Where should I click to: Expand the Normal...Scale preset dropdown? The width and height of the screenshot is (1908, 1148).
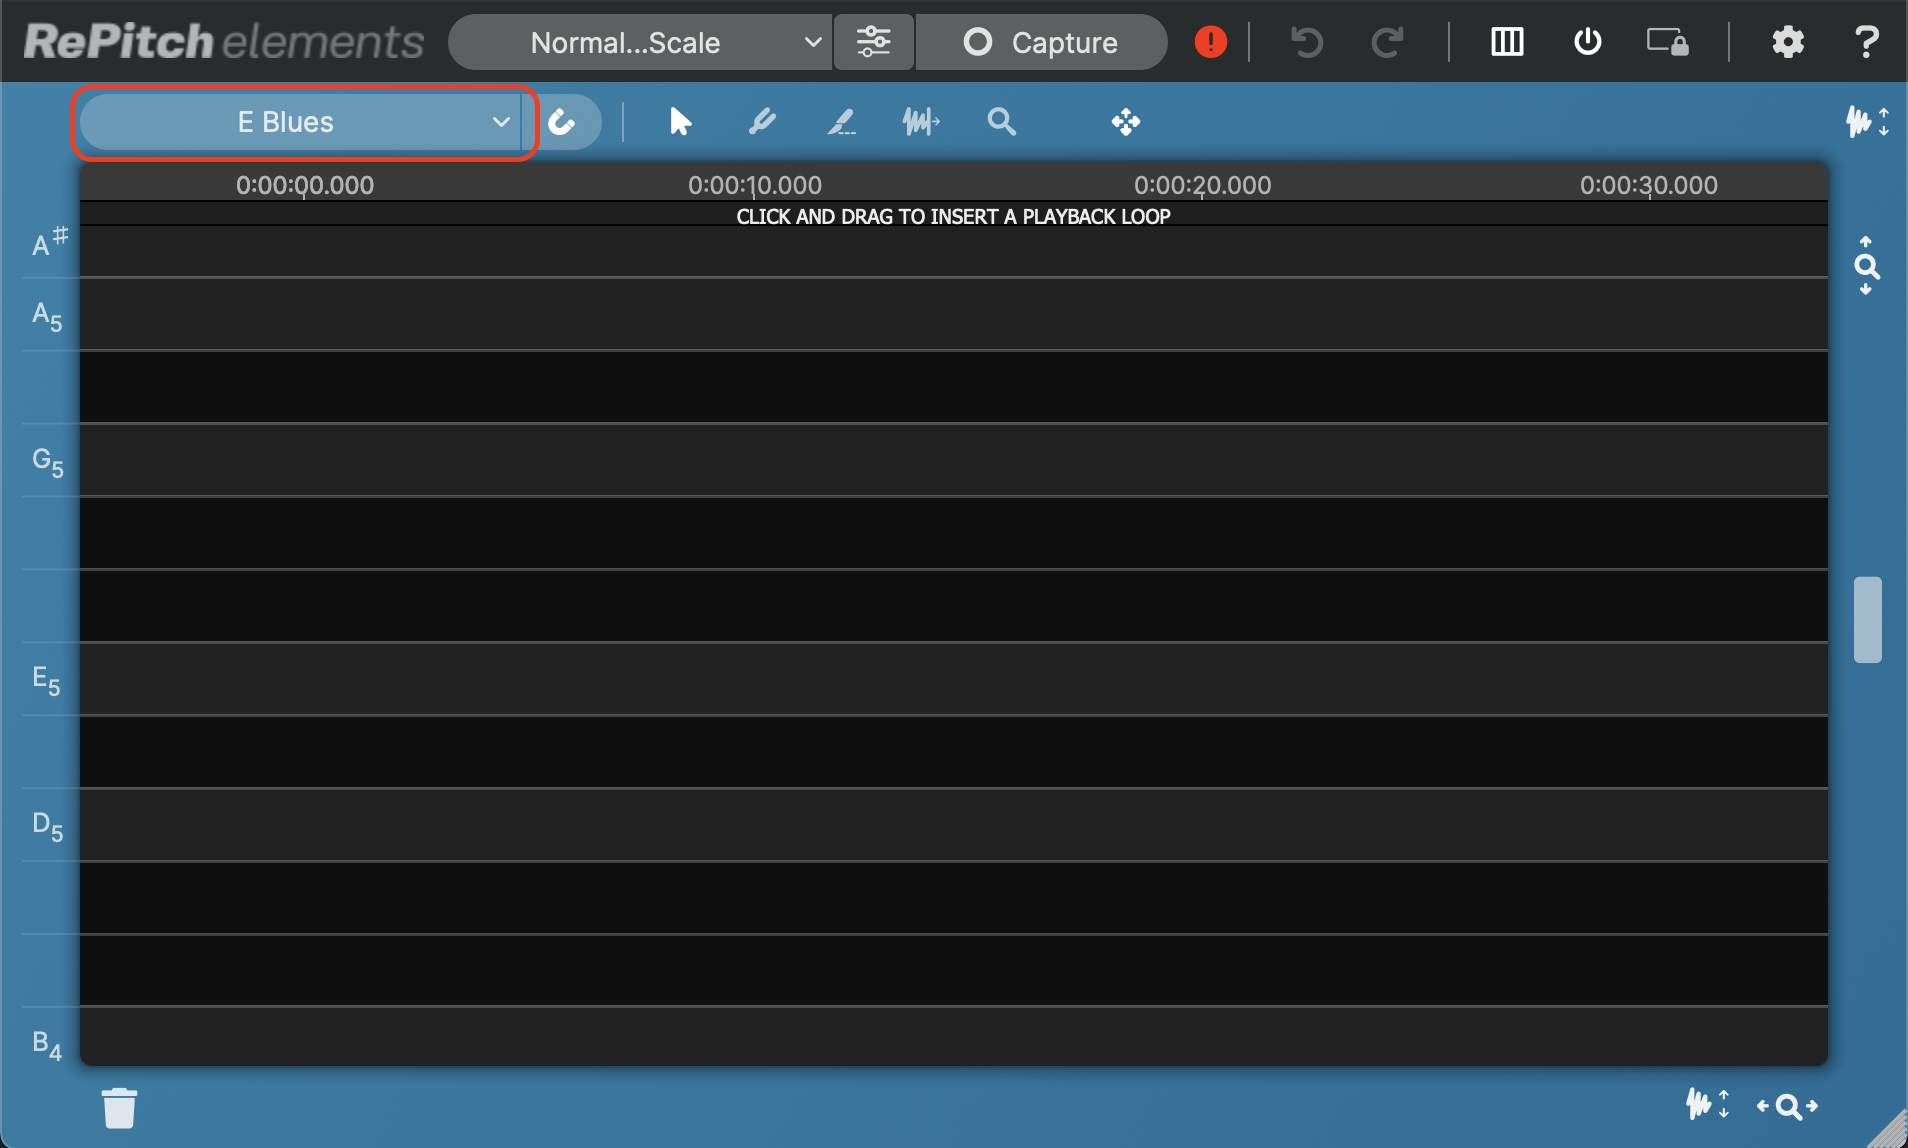pyautogui.click(x=640, y=42)
